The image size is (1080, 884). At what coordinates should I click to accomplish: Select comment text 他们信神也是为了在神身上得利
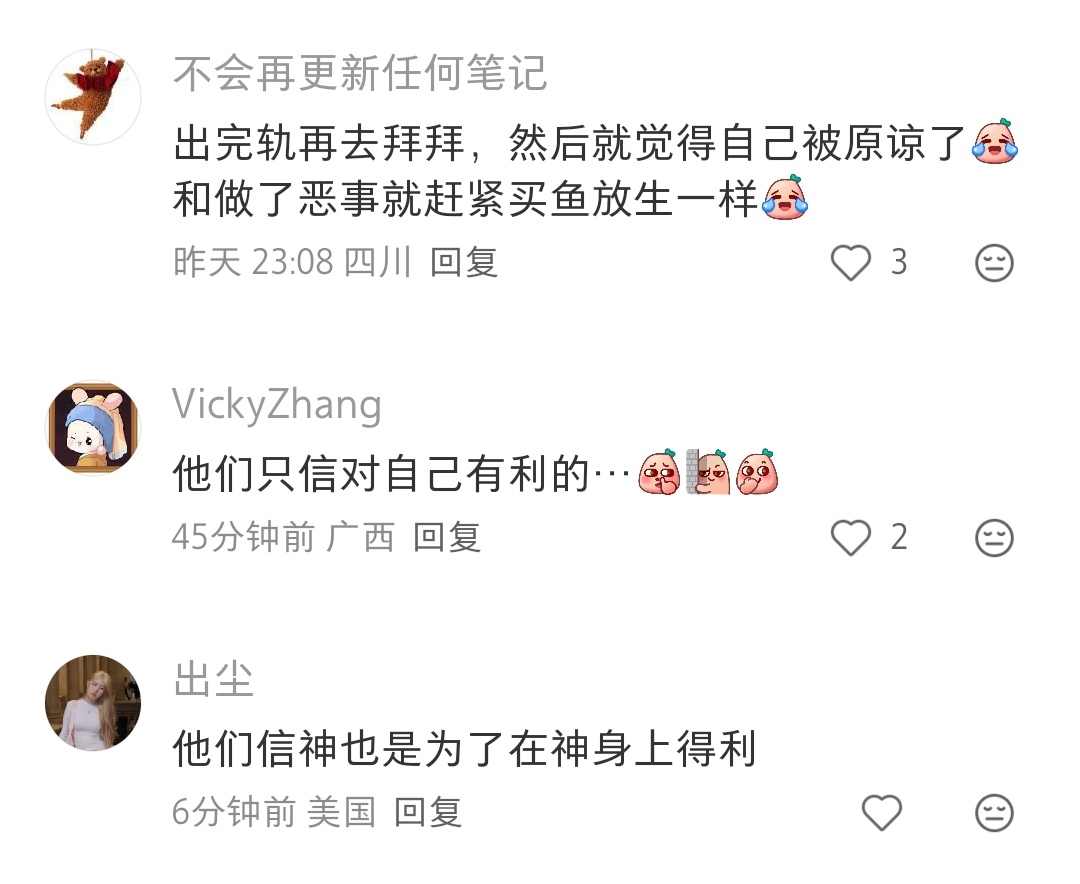click(x=465, y=749)
